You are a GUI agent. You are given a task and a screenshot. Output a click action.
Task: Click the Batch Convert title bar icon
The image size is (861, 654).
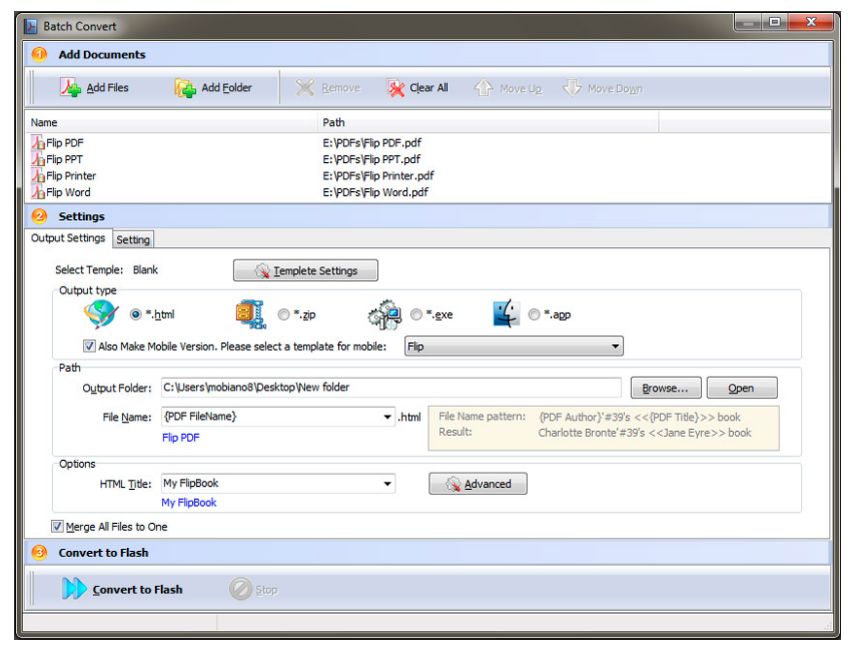click(31, 26)
